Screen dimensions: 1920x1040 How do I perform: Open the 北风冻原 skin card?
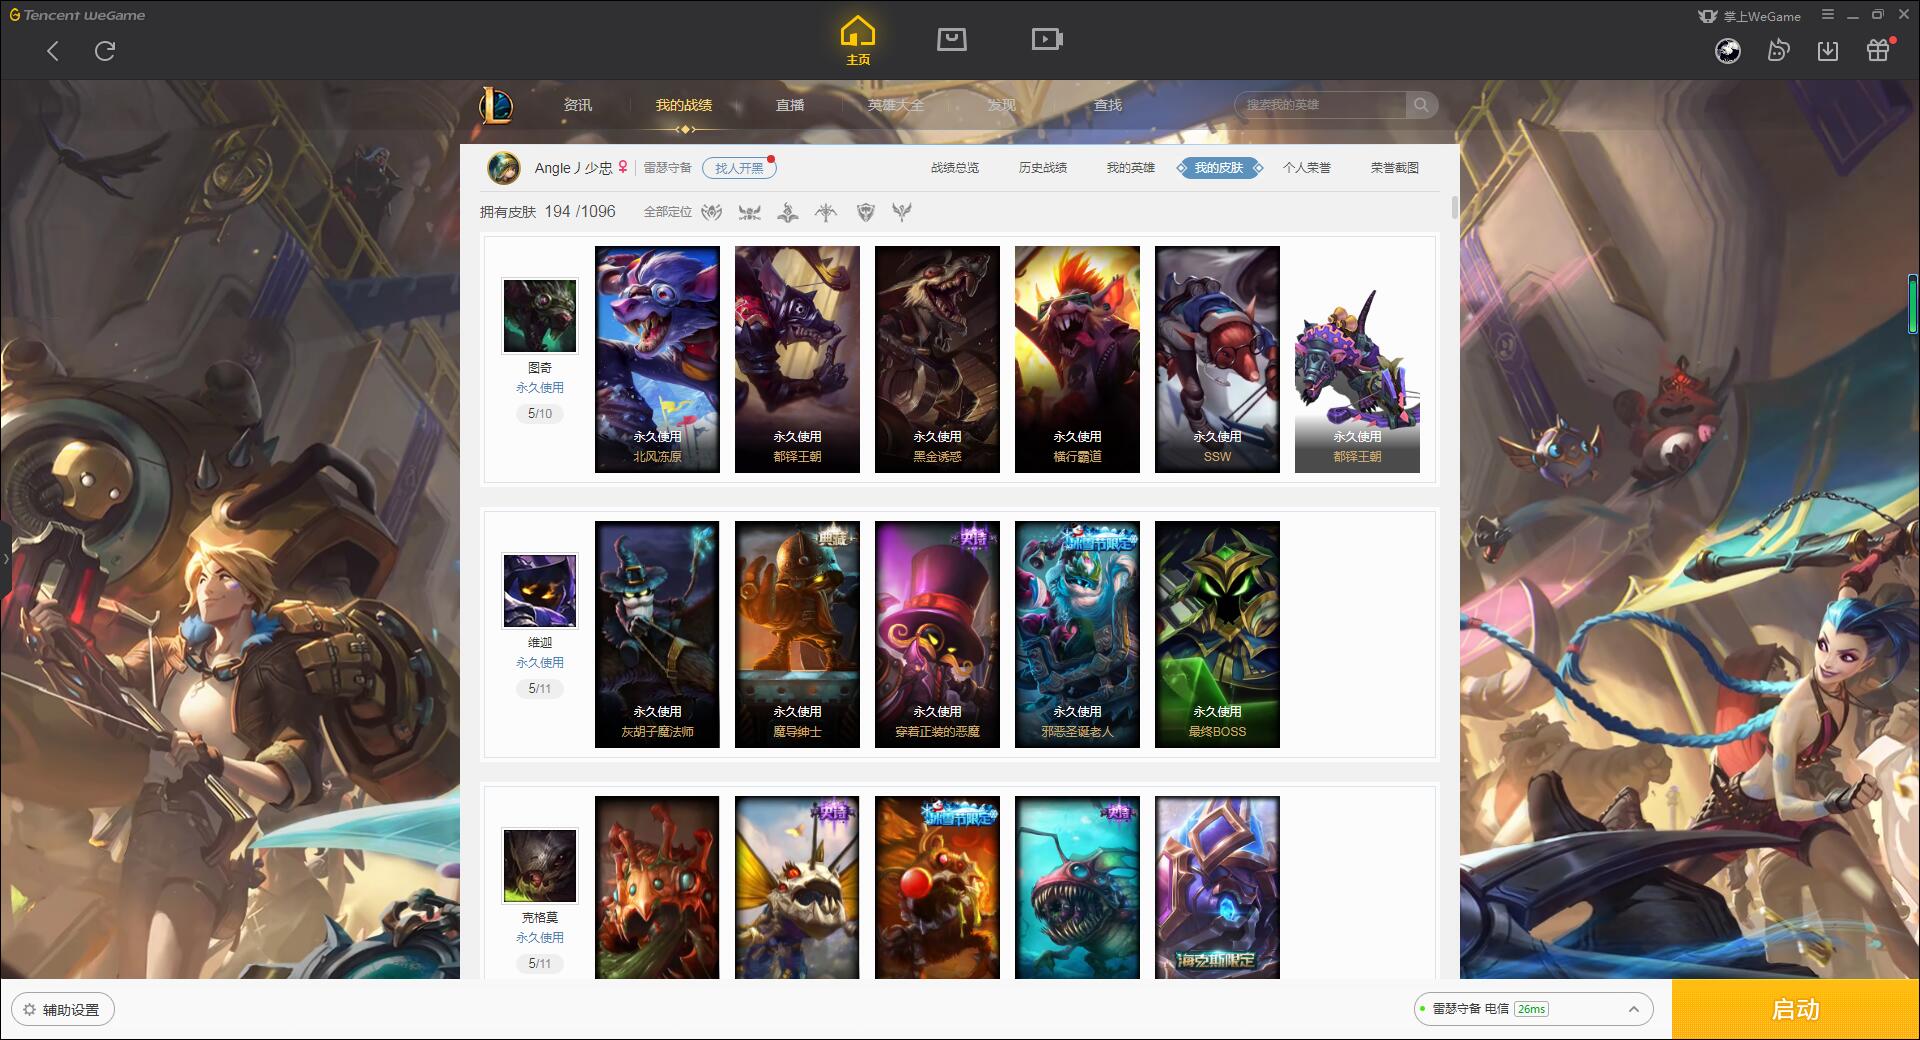(657, 359)
